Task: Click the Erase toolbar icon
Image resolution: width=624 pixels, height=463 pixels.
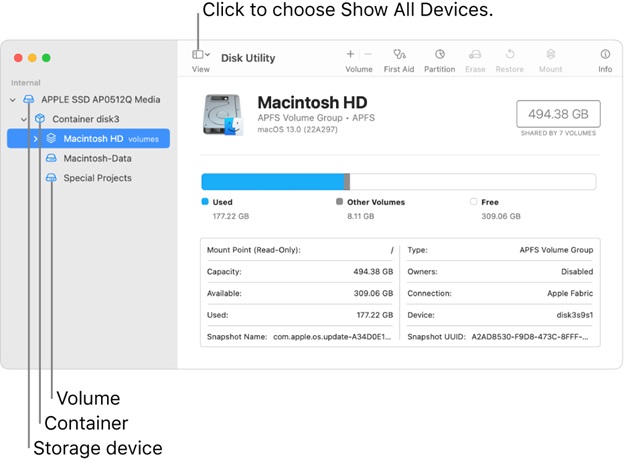Action: point(475,55)
